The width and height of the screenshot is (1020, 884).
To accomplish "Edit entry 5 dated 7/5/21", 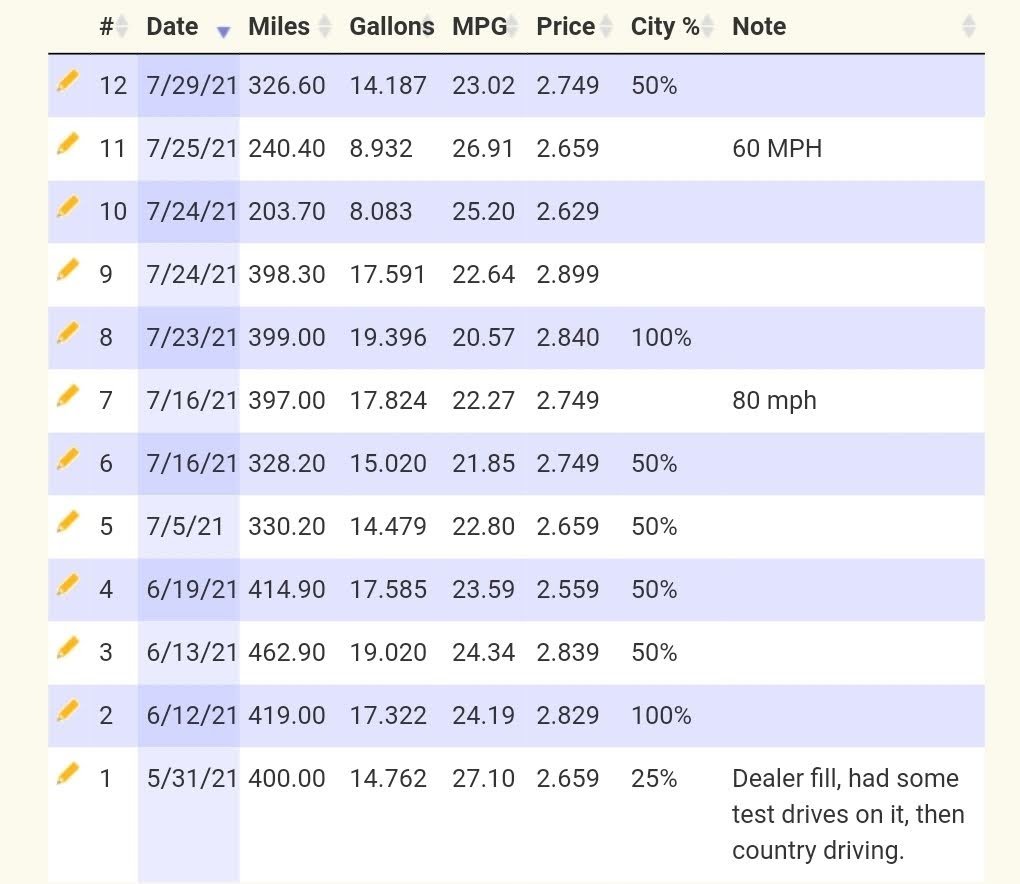I will [x=68, y=522].
